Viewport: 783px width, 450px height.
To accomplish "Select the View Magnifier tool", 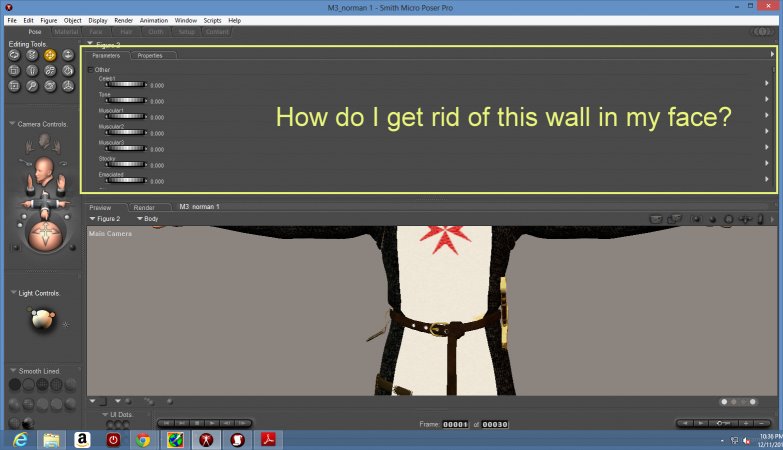I will pyautogui.click(x=32, y=86).
